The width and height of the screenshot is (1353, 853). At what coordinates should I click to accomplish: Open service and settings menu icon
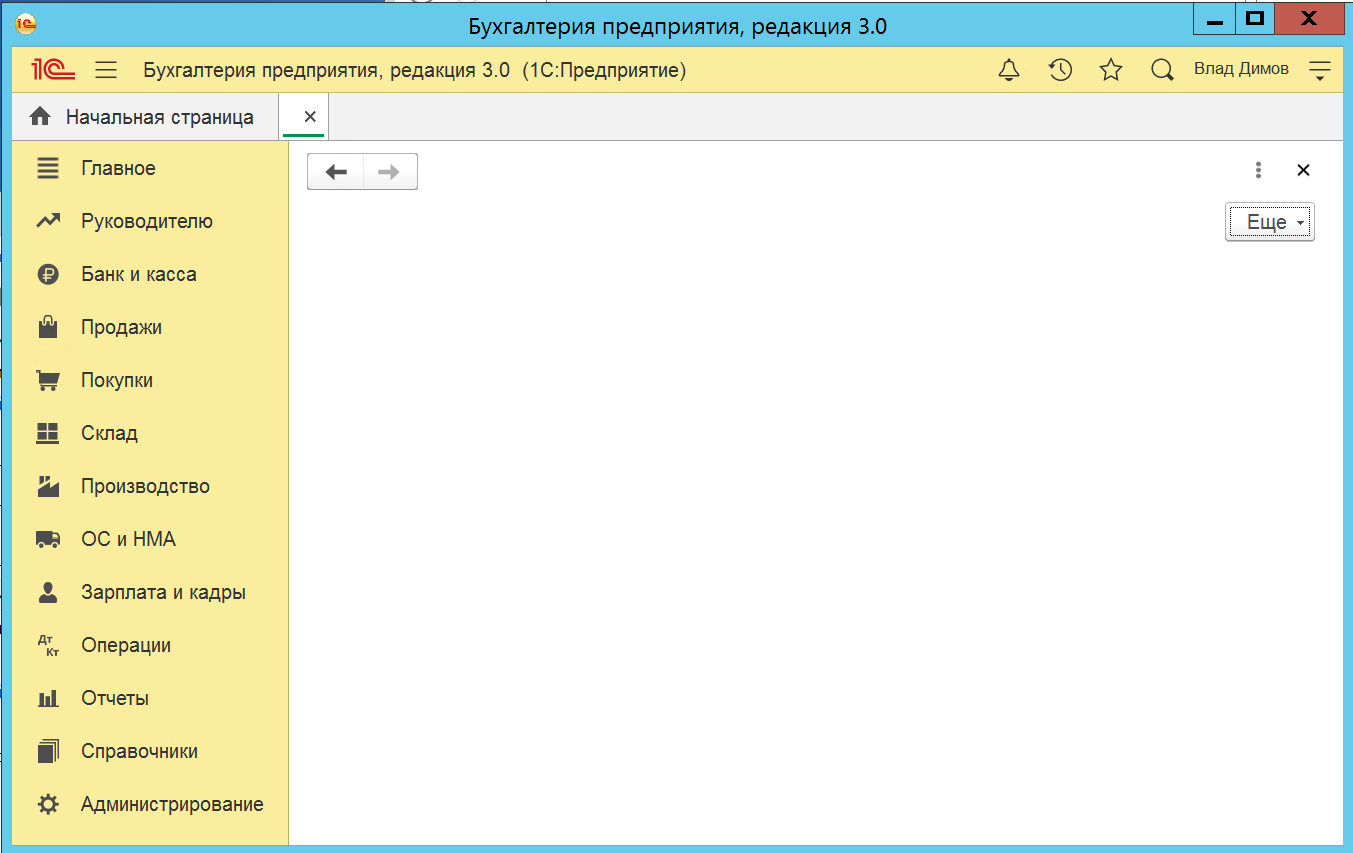click(x=1320, y=70)
